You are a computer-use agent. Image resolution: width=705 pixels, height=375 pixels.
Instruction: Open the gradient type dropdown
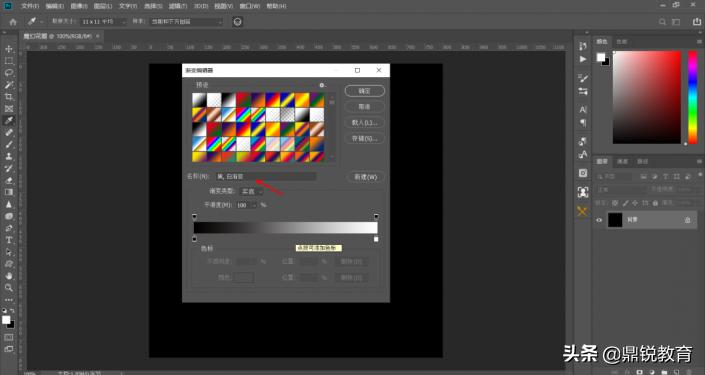tap(252, 192)
